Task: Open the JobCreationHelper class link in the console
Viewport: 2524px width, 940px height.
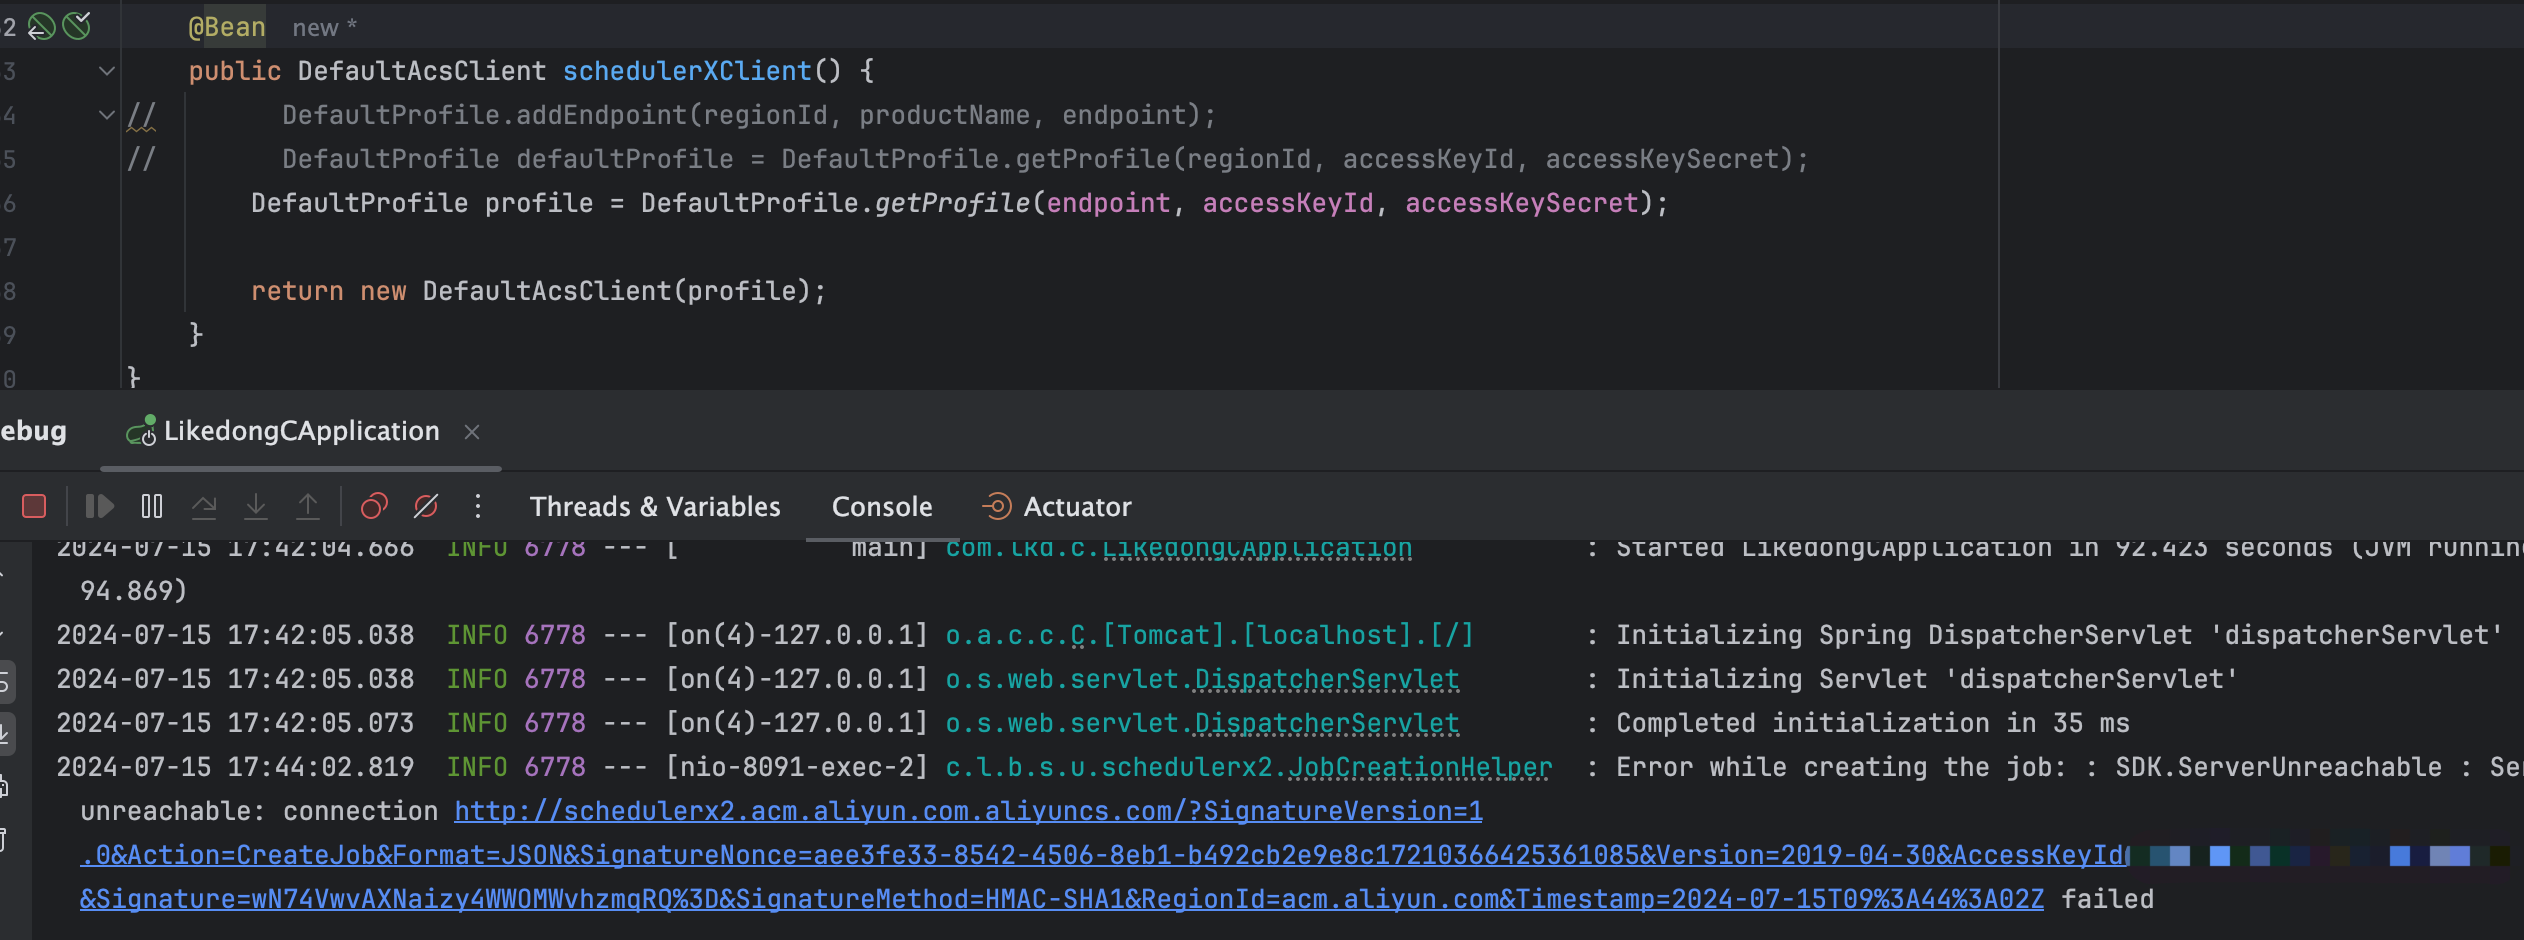Action: (1420, 767)
